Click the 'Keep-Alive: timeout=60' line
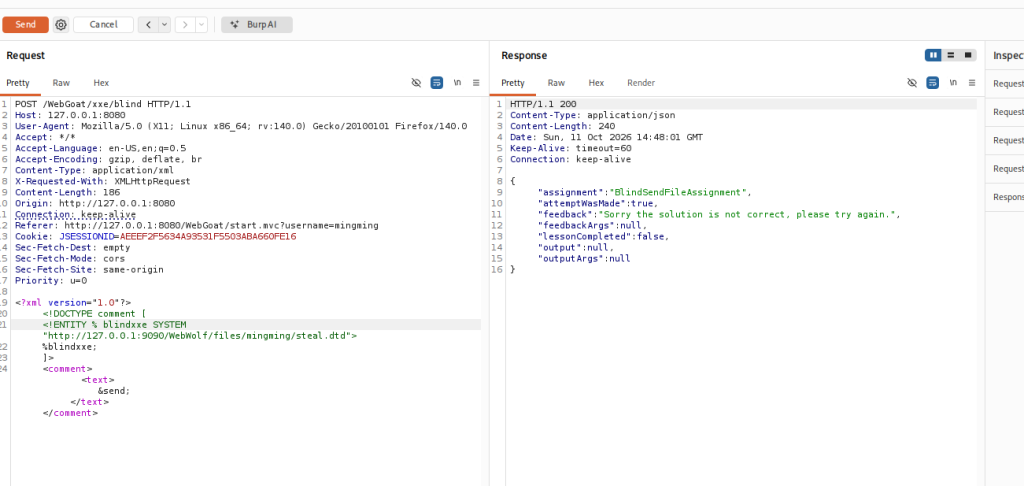Screen dimensions: 1024x486 pos(571,148)
